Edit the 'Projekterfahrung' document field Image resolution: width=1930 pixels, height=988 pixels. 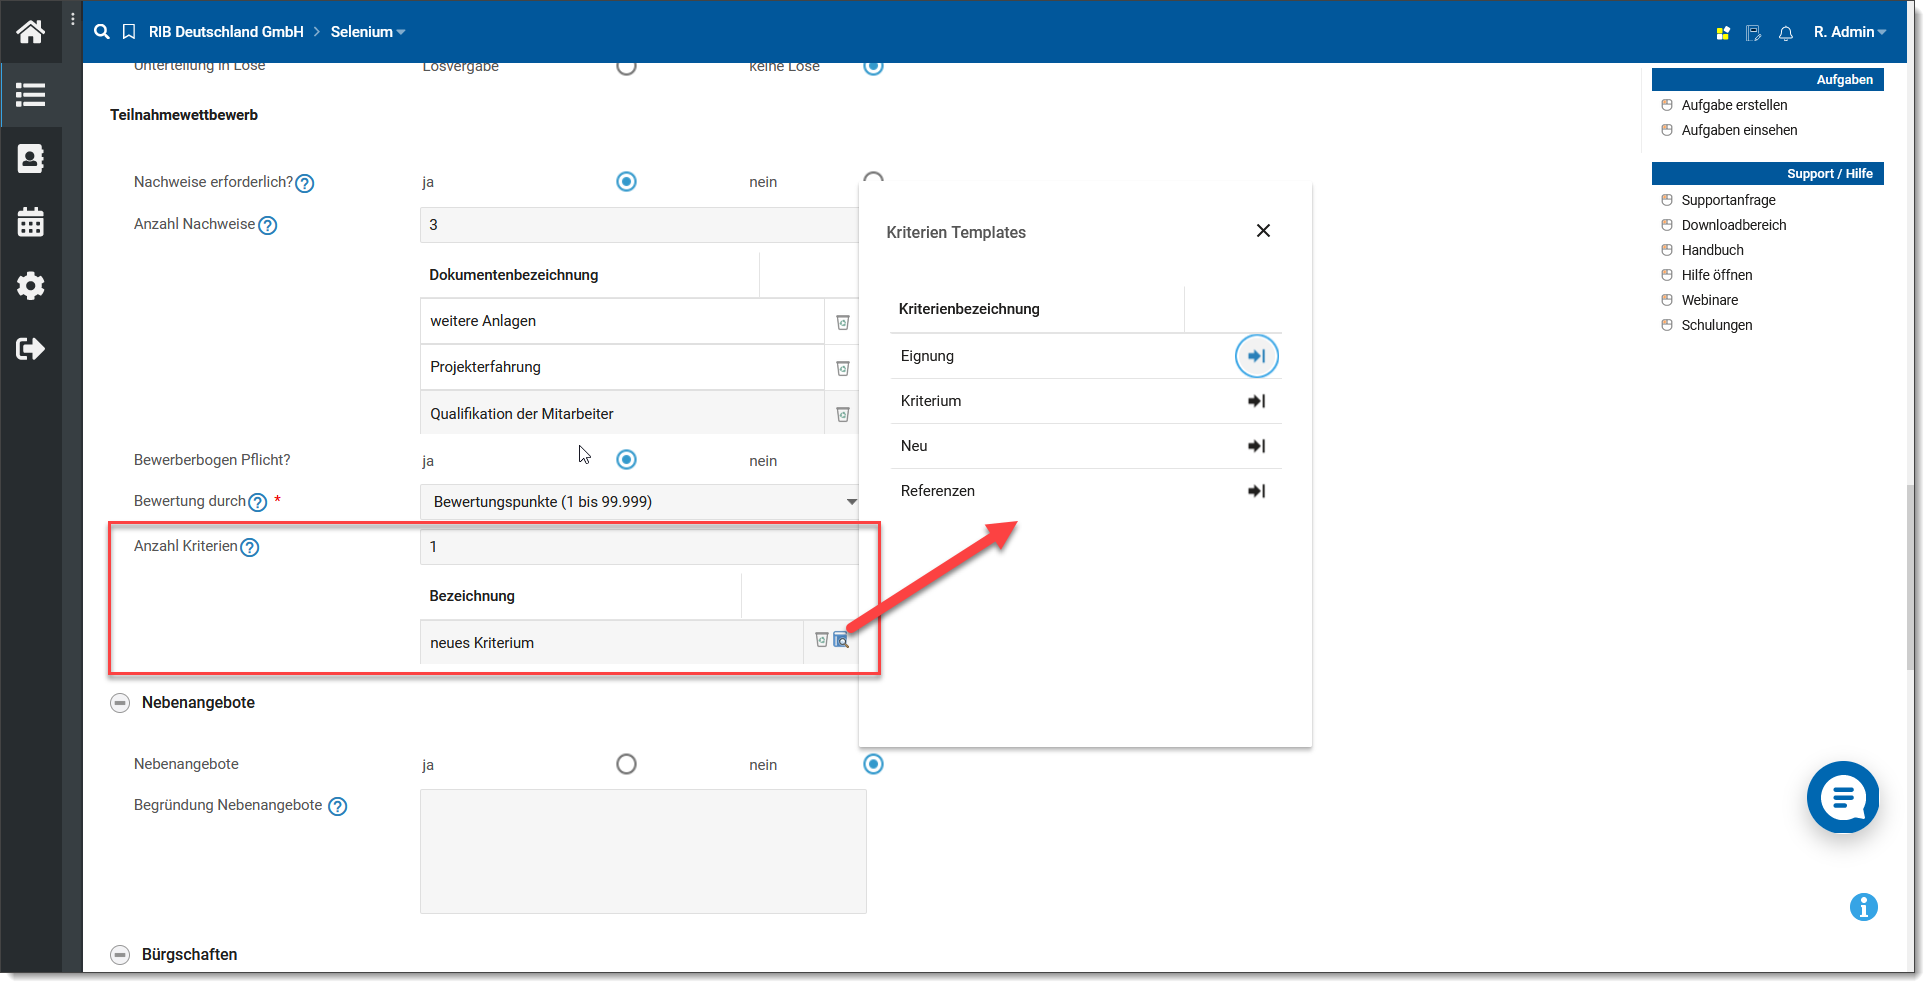click(621, 367)
